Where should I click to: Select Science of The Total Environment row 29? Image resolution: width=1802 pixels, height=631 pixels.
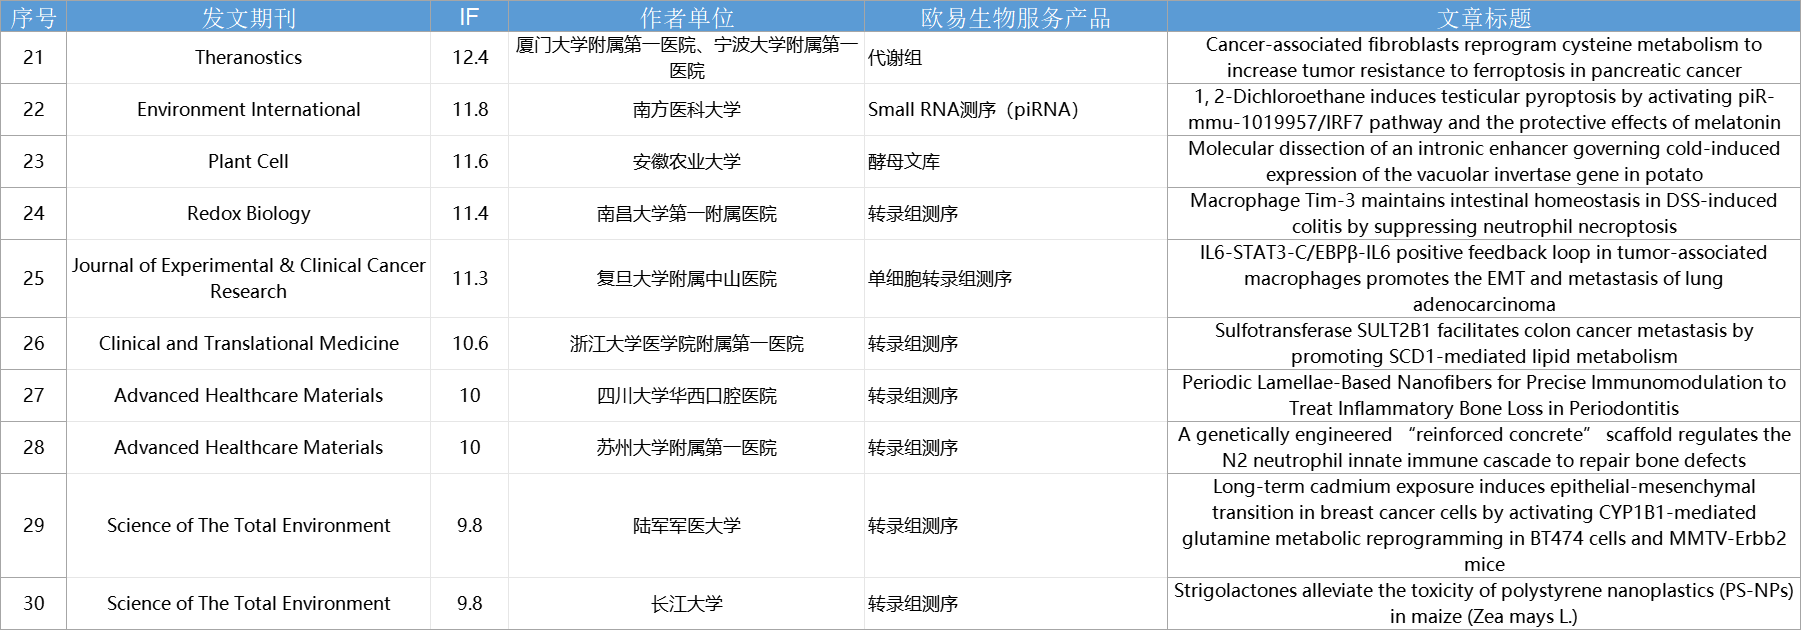pos(248,525)
